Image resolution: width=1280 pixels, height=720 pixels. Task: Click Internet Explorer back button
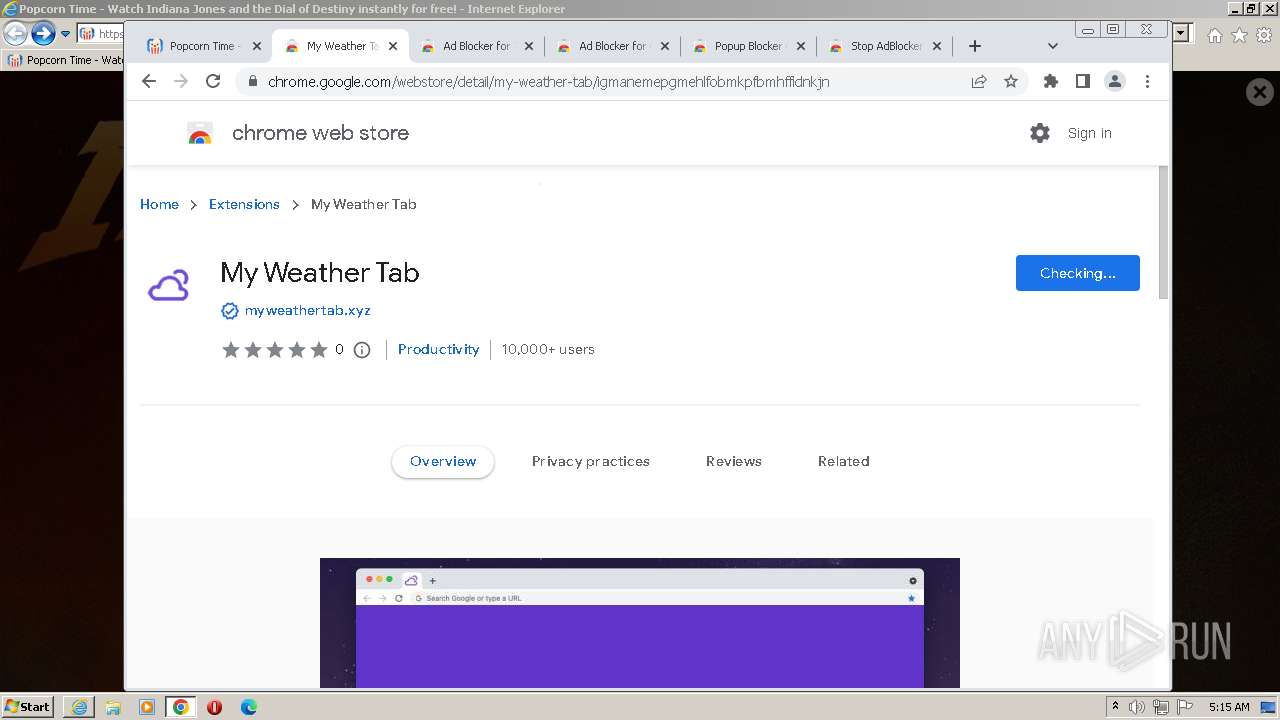15,33
